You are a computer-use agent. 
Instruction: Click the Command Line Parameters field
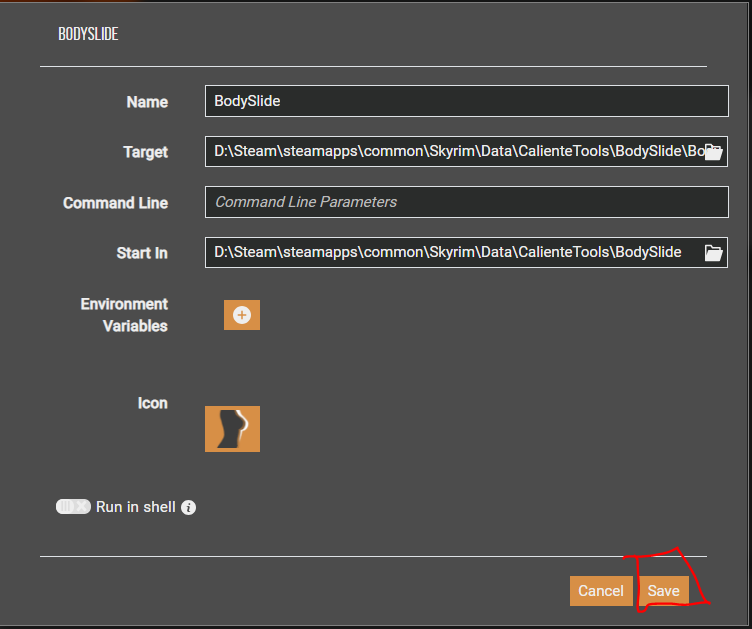(467, 202)
